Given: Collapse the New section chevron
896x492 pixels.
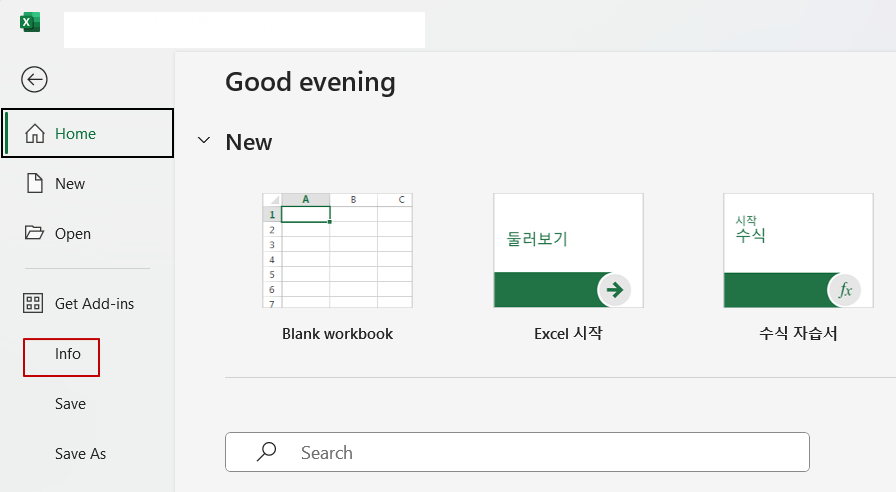Looking at the screenshot, I should click(204, 141).
